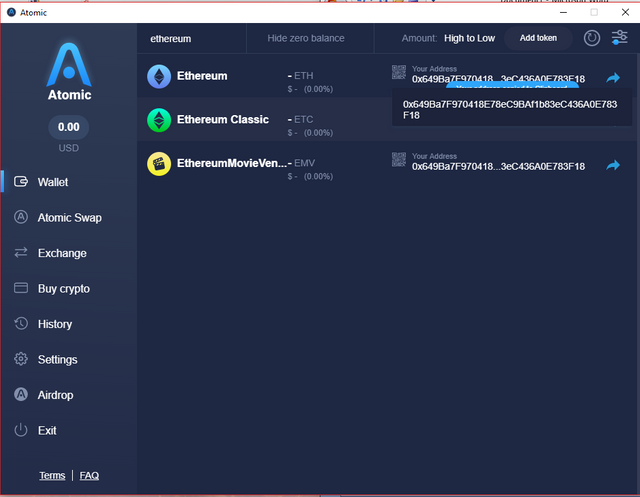Click the EthereumMovieVenture coin icon
The width and height of the screenshot is (640, 497).
(x=159, y=164)
